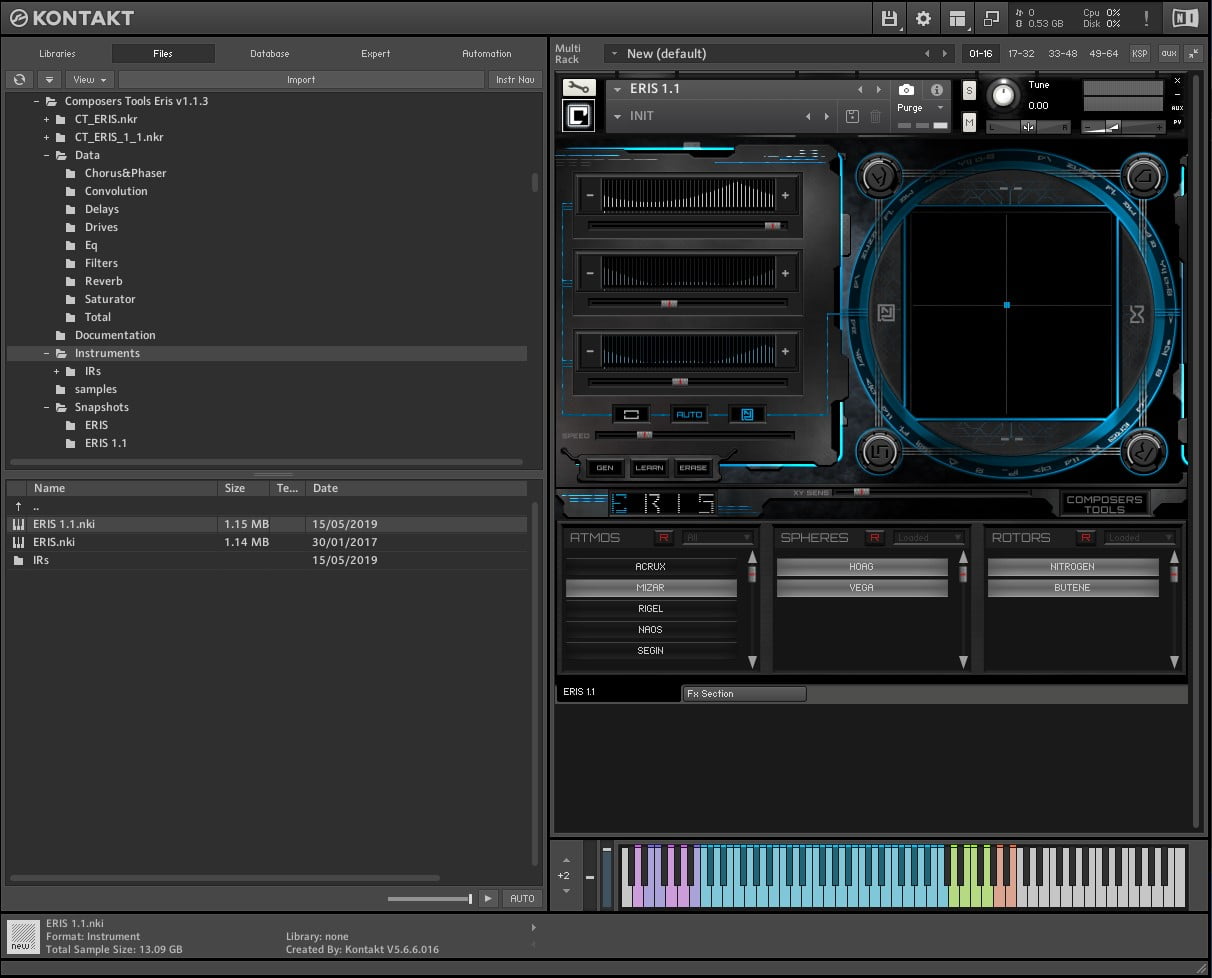The width and height of the screenshot is (1212, 978).
Task: Open the ROTORS Loaded dropdown
Action: 1140,538
